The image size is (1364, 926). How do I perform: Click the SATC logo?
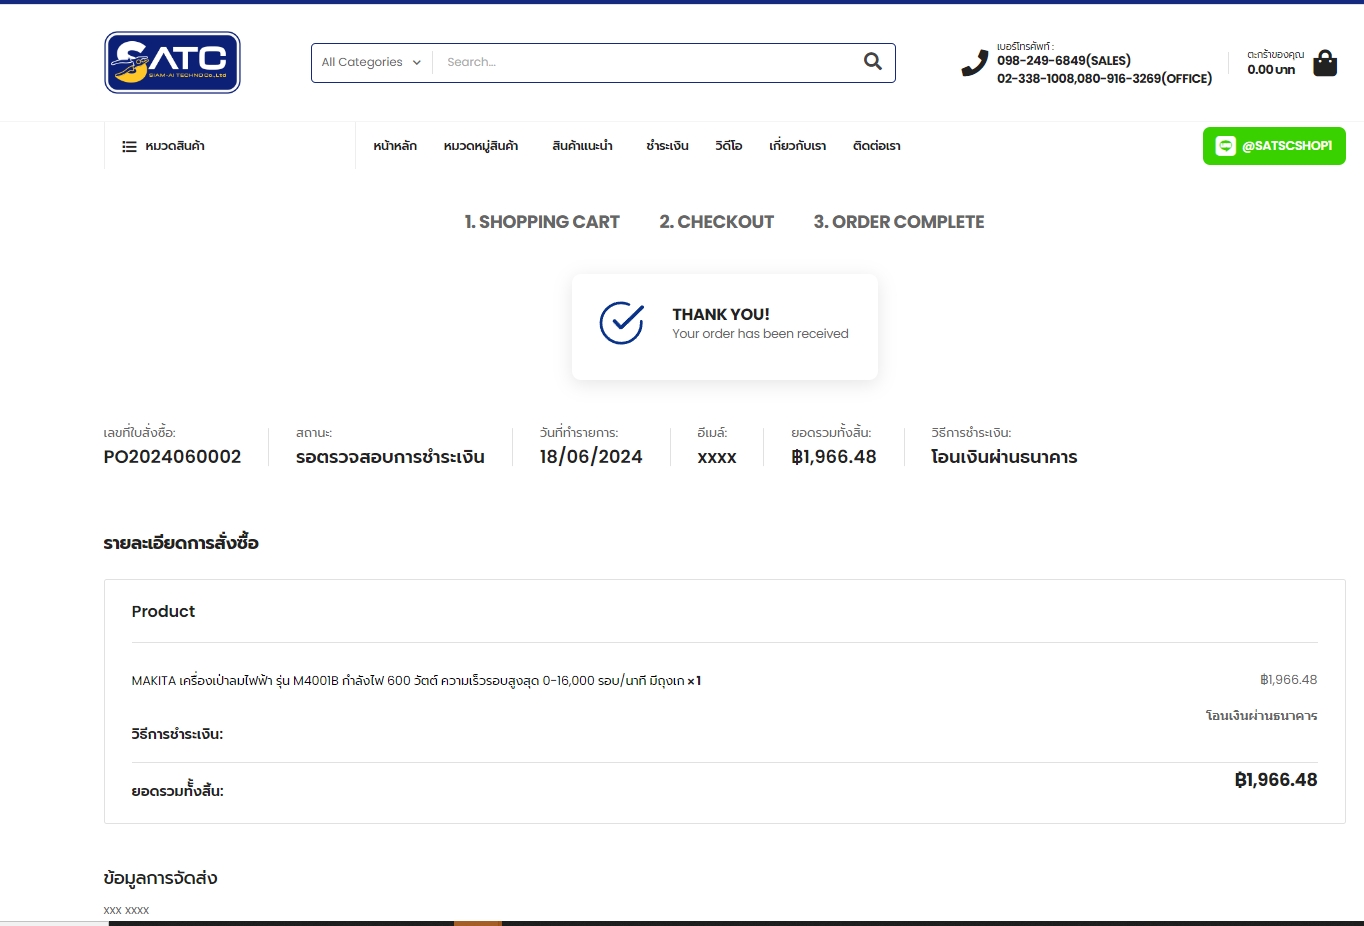[x=172, y=62]
